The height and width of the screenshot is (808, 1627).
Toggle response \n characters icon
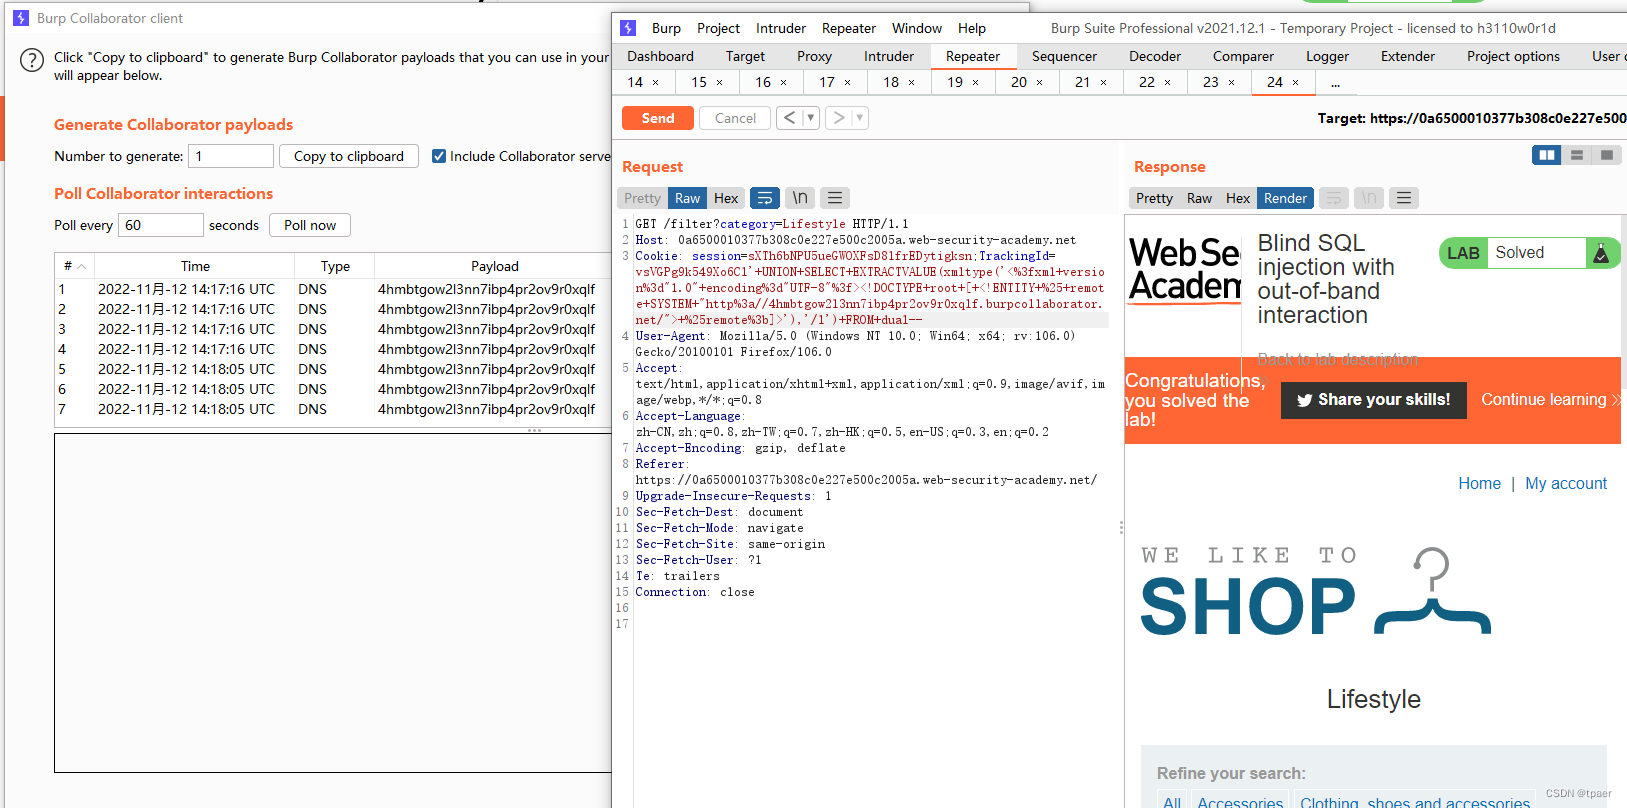point(1369,198)
